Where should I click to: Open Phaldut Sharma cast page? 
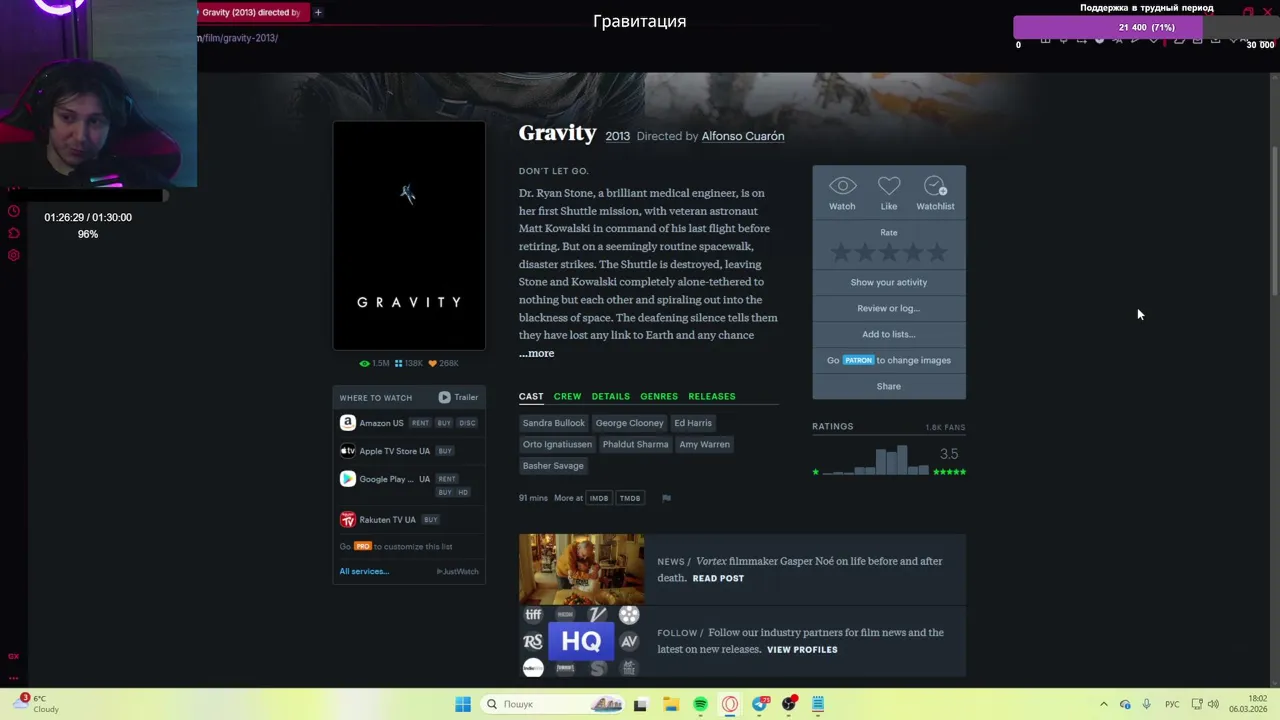pyautogui.click(x=635, y=444)
